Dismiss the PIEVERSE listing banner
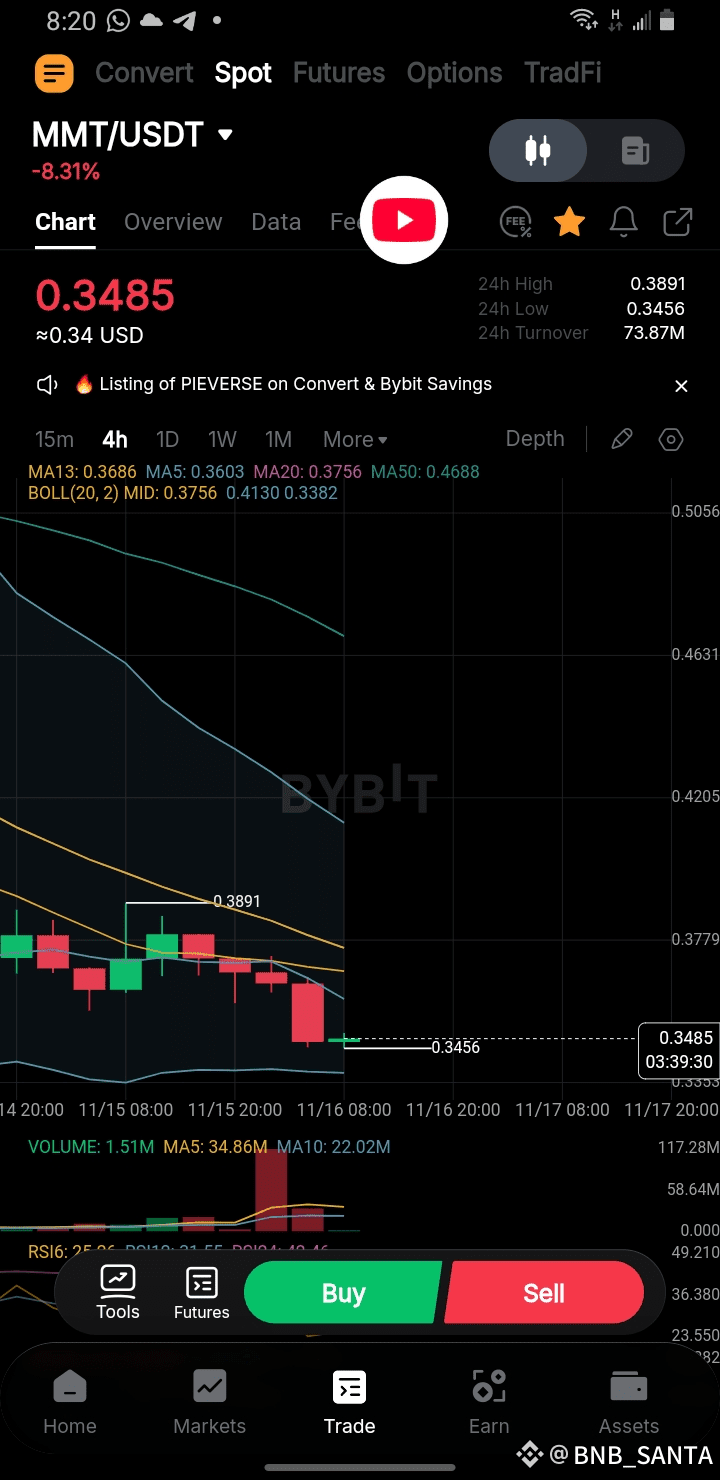720x1480 pixels. tap(681, 386)
